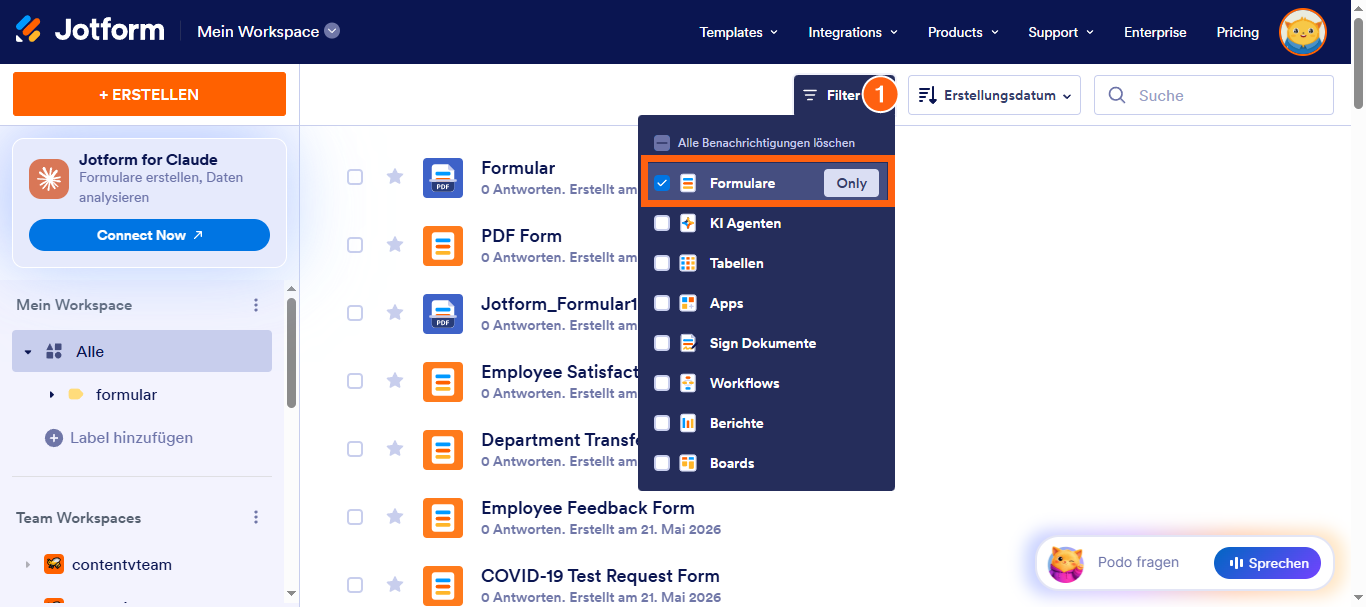Open the COVID-19 Test Request Form title

pos(600,576)
